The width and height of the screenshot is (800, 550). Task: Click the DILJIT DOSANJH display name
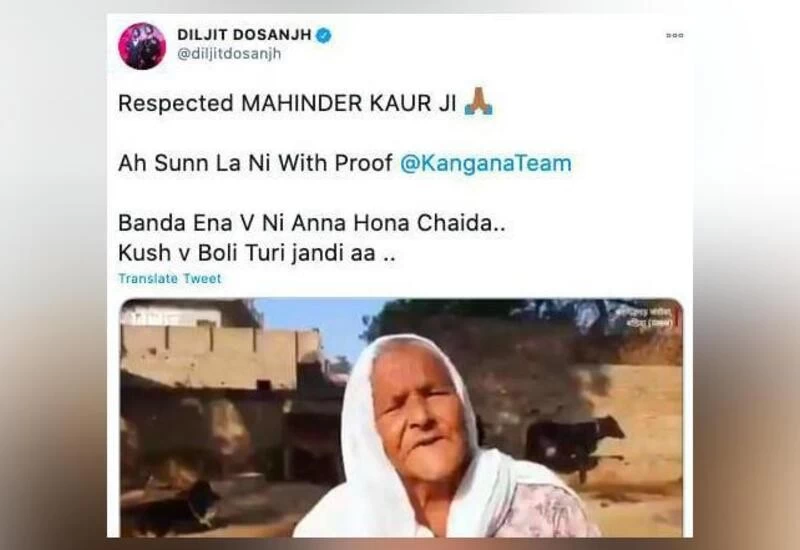point(244,35)
